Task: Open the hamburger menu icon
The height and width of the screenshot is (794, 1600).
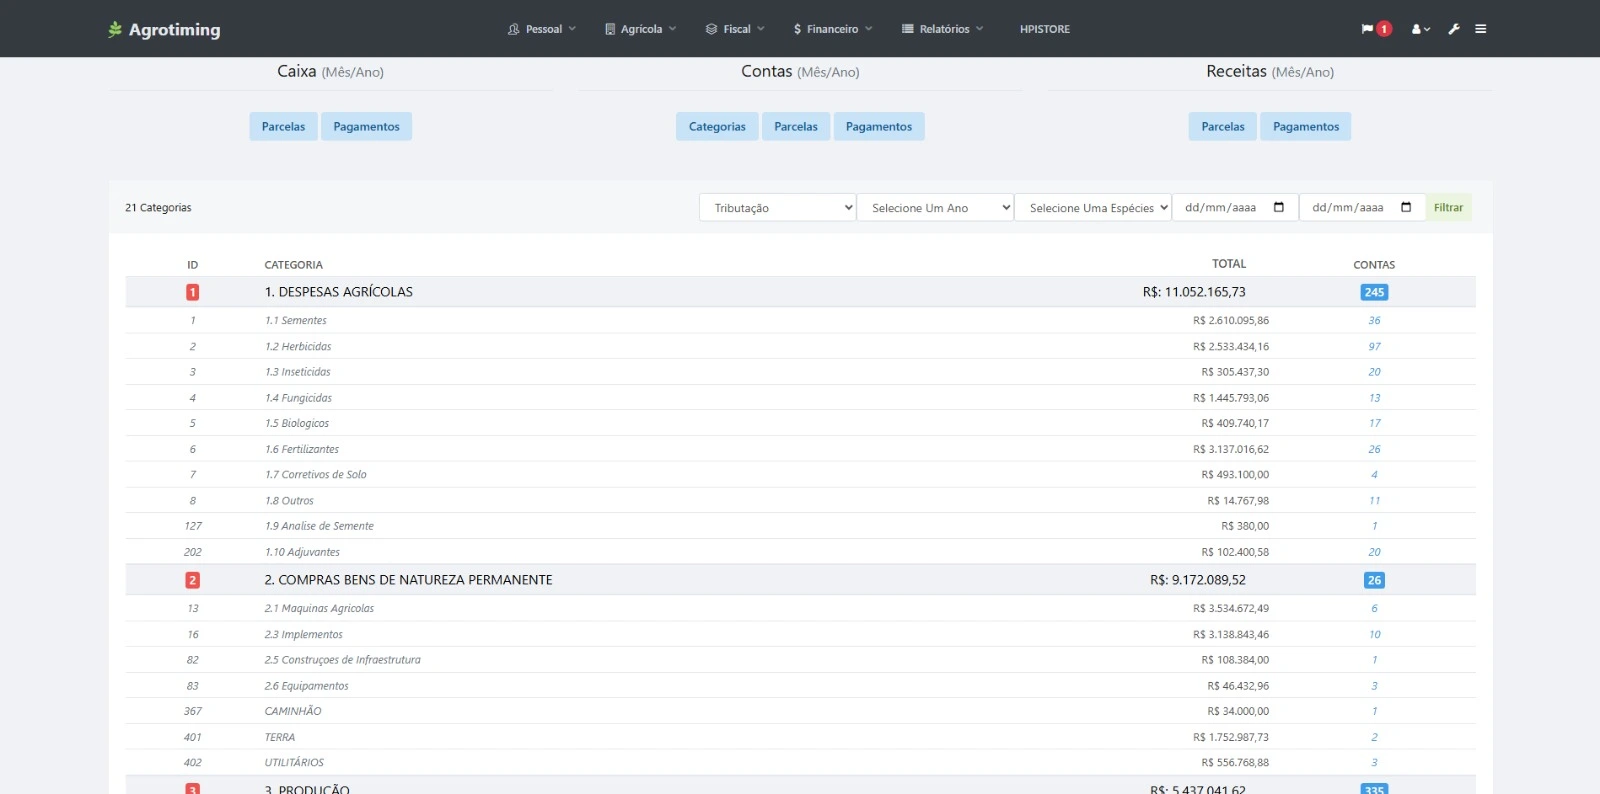Action: (1481, 29)
